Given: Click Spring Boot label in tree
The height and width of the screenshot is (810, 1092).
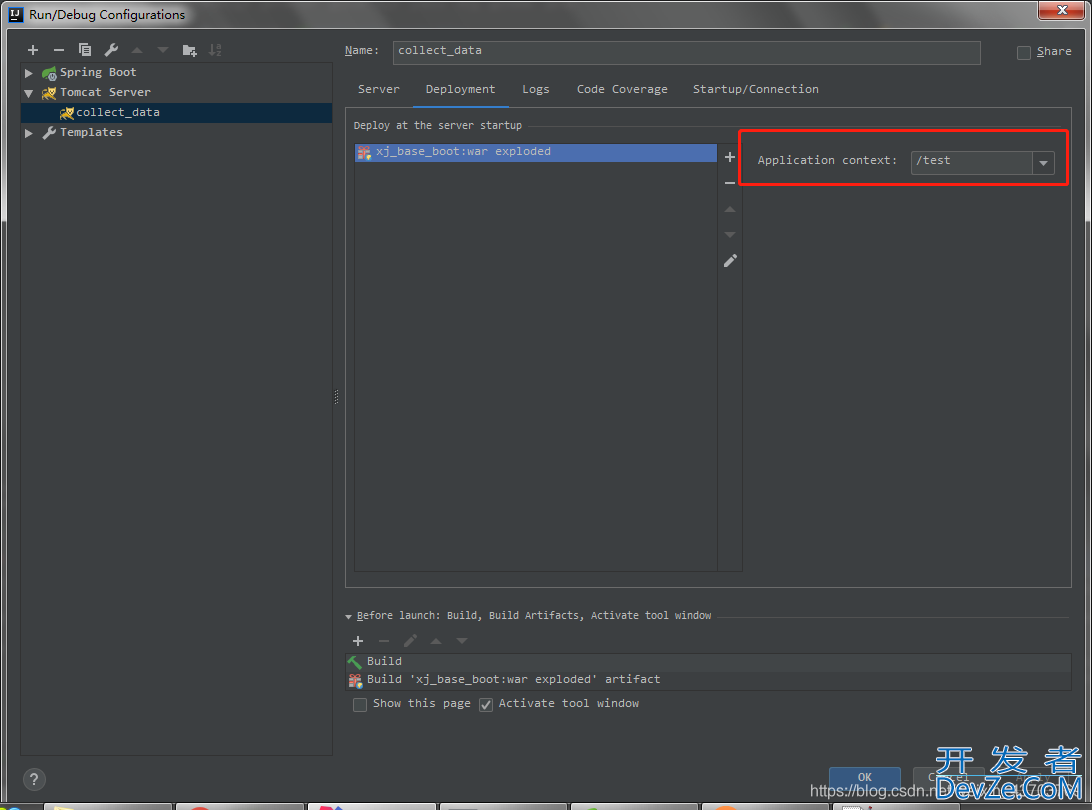Looking at the screenshot, I should [98, 72].
